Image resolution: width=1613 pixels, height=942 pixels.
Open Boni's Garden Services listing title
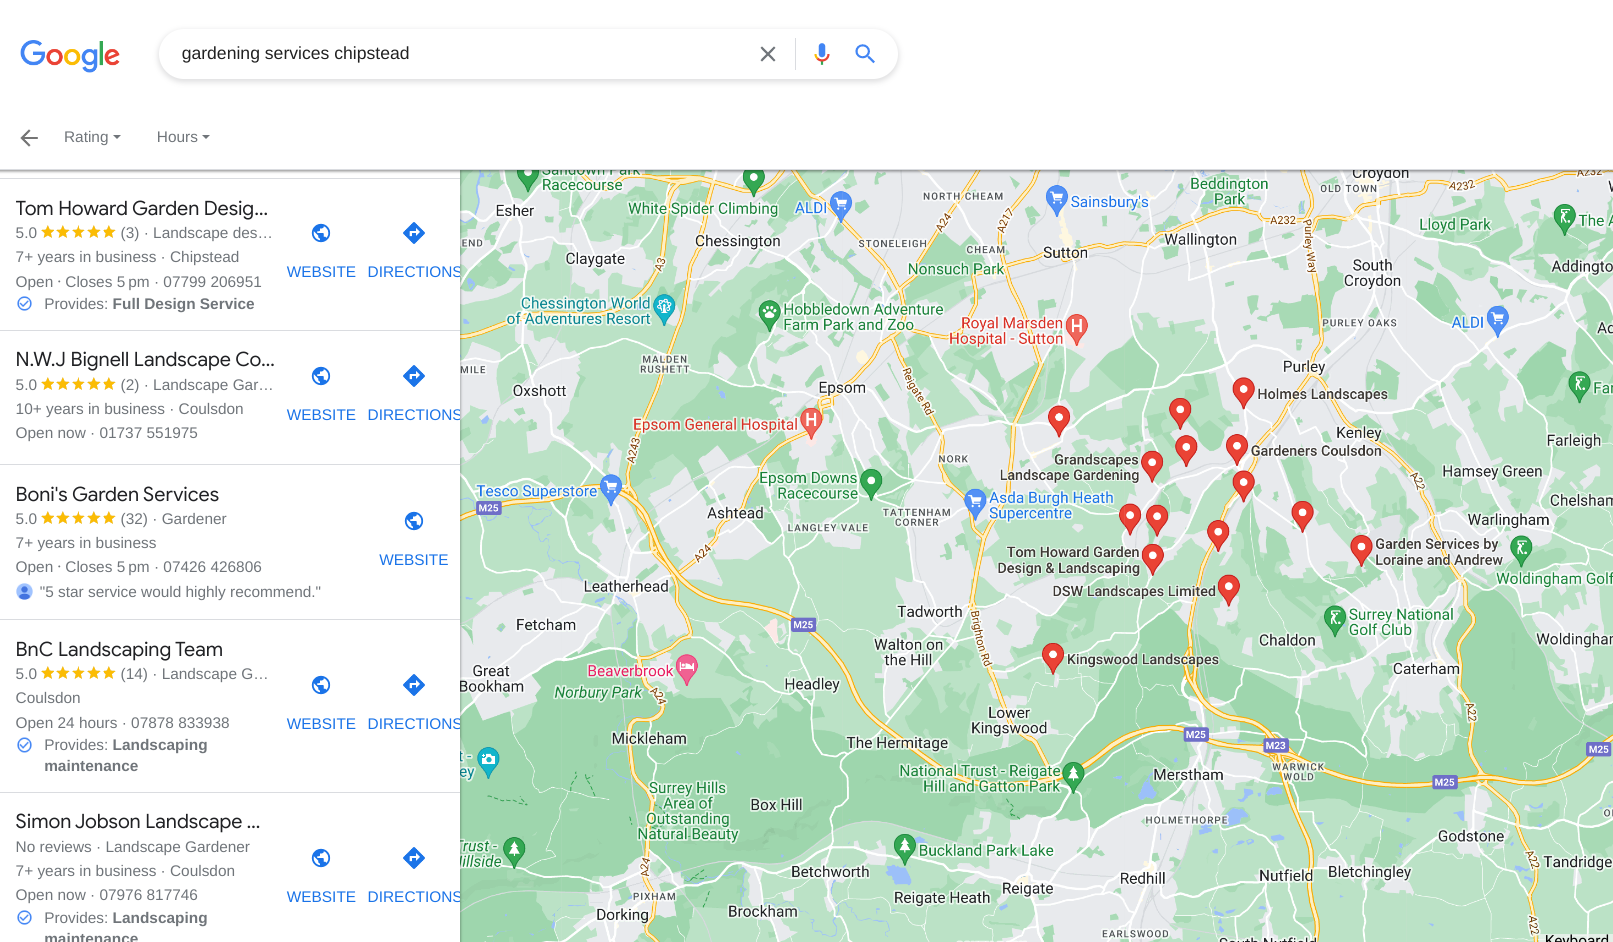pyautogui.click(x=117, y=494)
